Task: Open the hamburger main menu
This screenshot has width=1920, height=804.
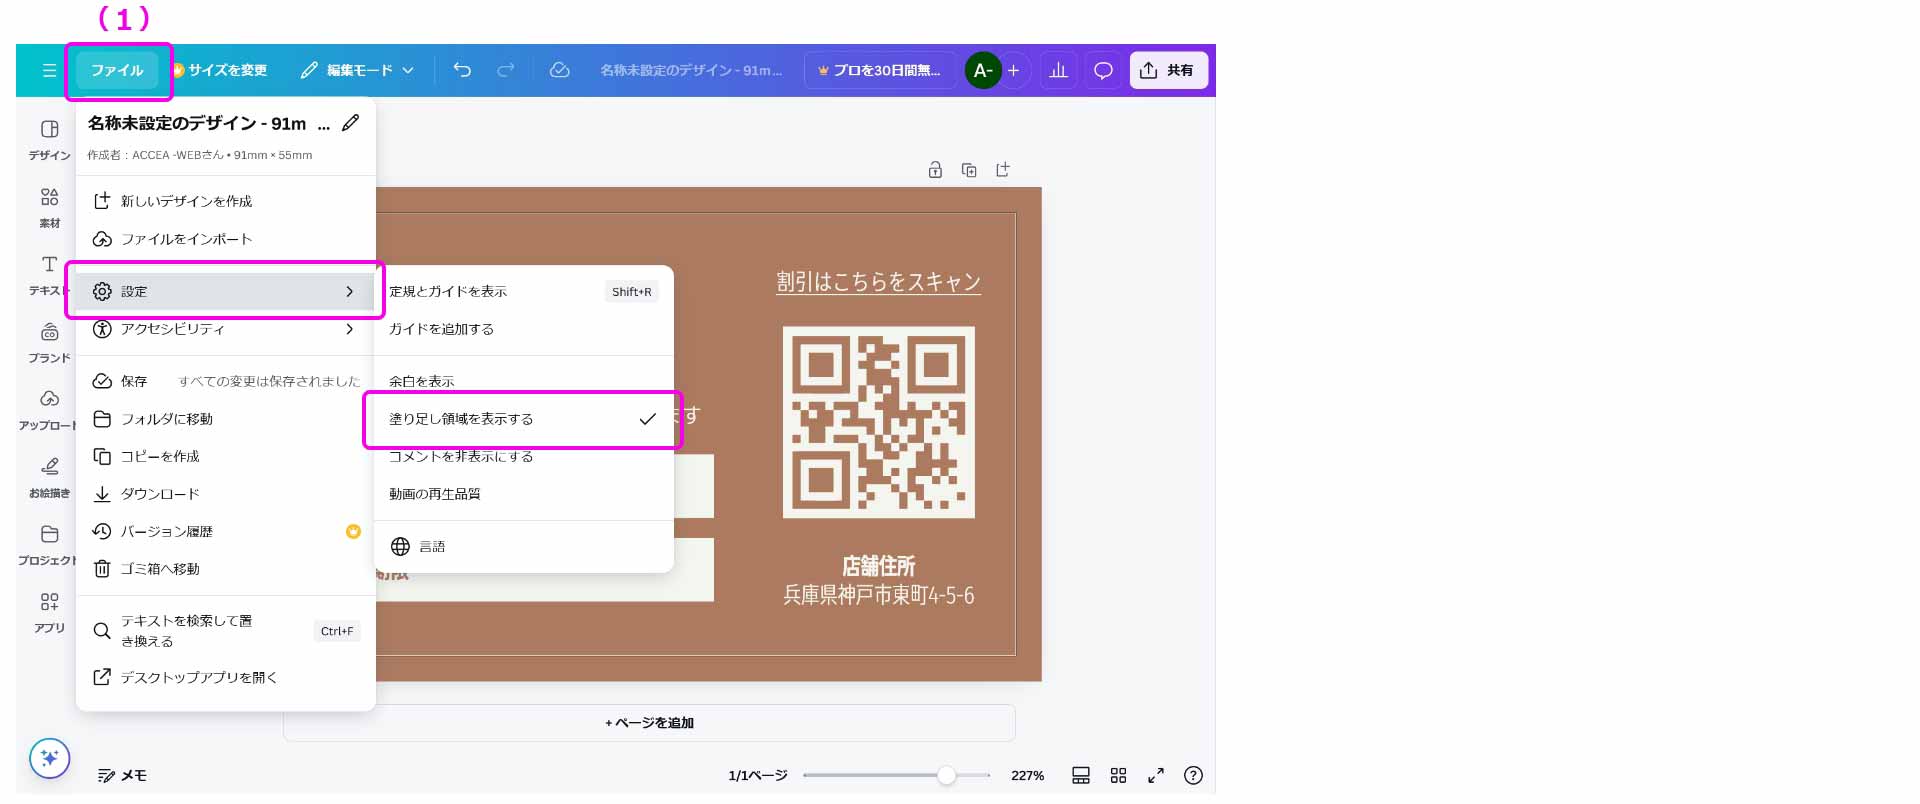Action: pos(49,70)
